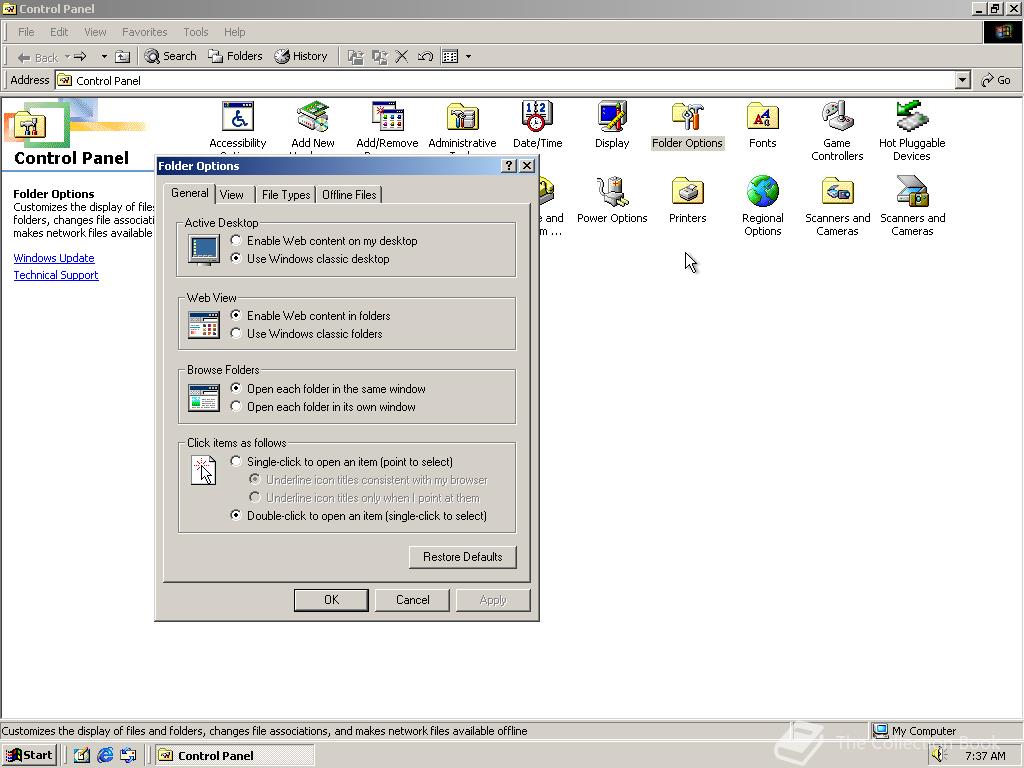Click the Search toolbar button

point(170,57)
